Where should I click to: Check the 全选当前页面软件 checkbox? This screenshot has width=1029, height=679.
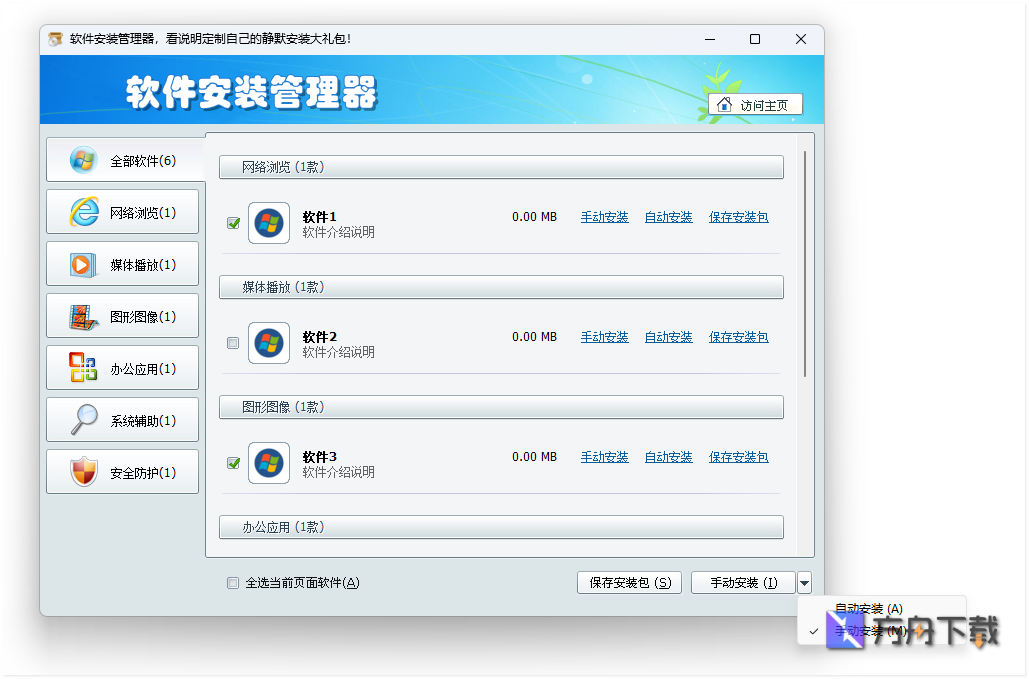click(232, 582)
